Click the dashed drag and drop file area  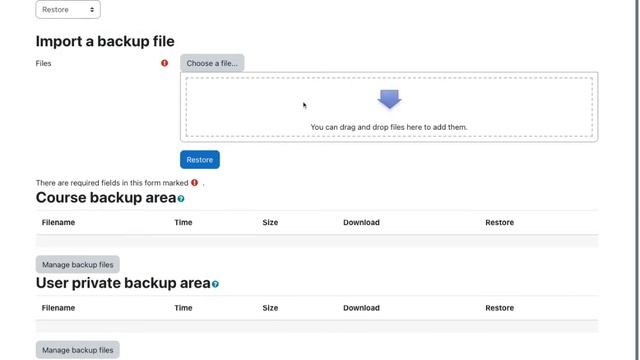(x=389, y=107)
